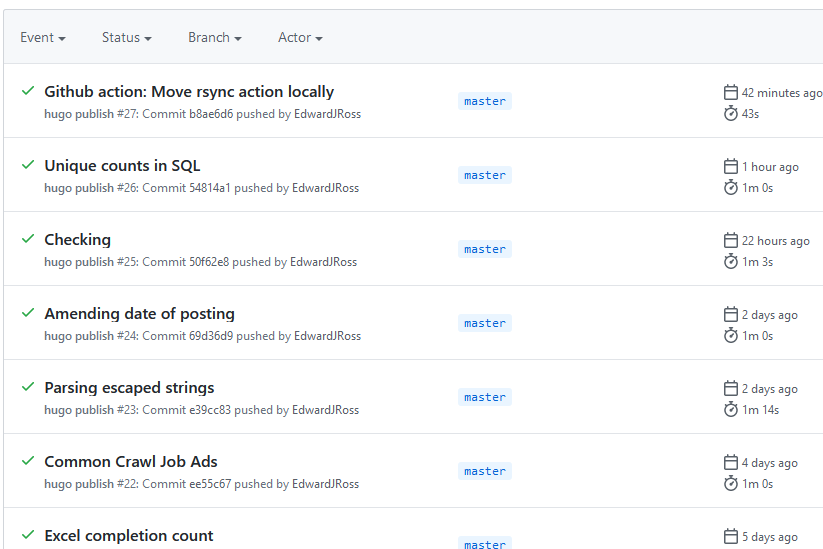Open the 'Excel completion count' workflow run
The height and width of the screenshot is (549, 823).
[129, 536]
